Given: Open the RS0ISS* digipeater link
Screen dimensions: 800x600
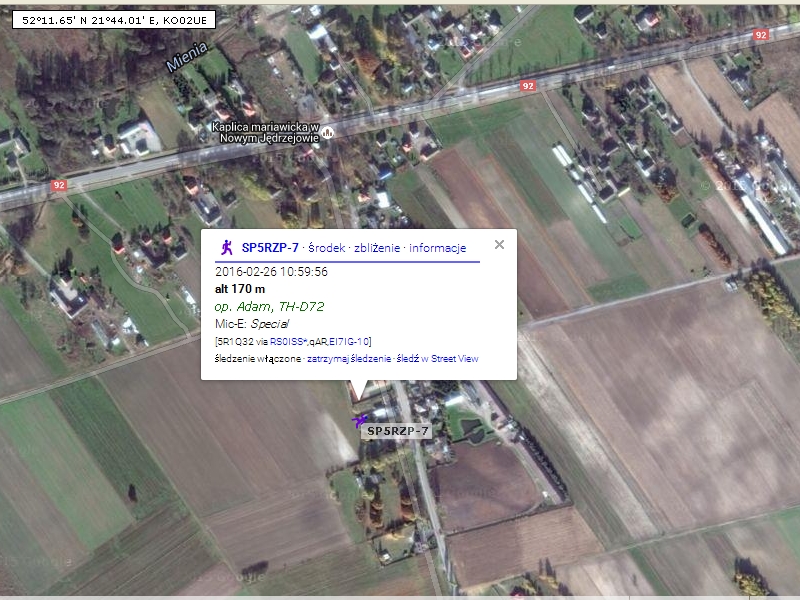Looking at the screenshot, I should (x=288, y=341).
